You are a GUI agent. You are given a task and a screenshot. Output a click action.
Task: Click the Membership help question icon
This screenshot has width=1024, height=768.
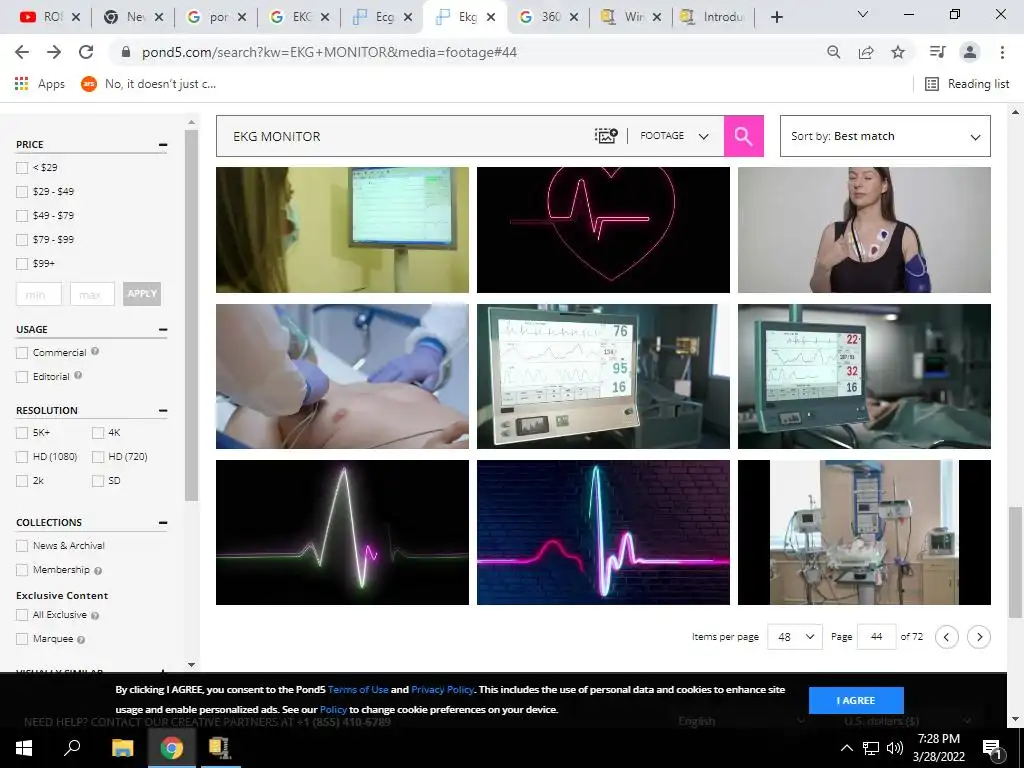(98, 570)
